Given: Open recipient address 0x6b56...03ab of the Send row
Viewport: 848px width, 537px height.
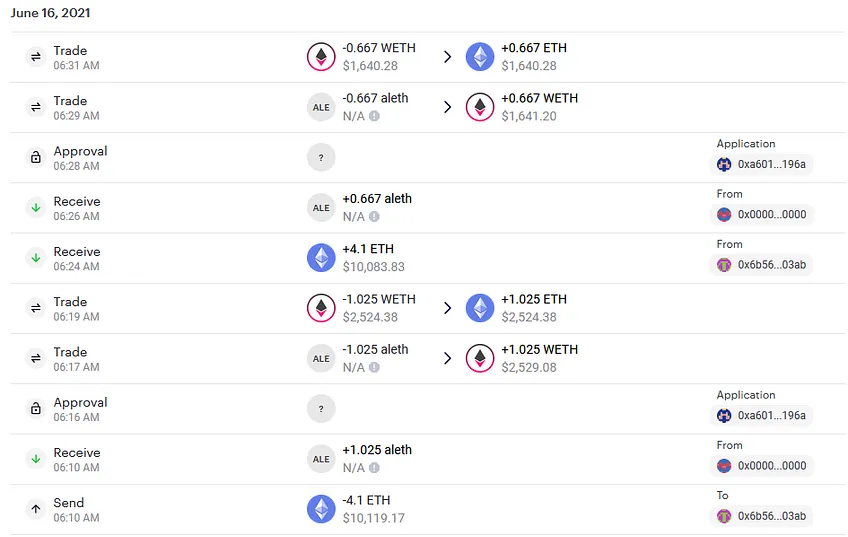Looking at the screenshot, I should tap(761, 516).
